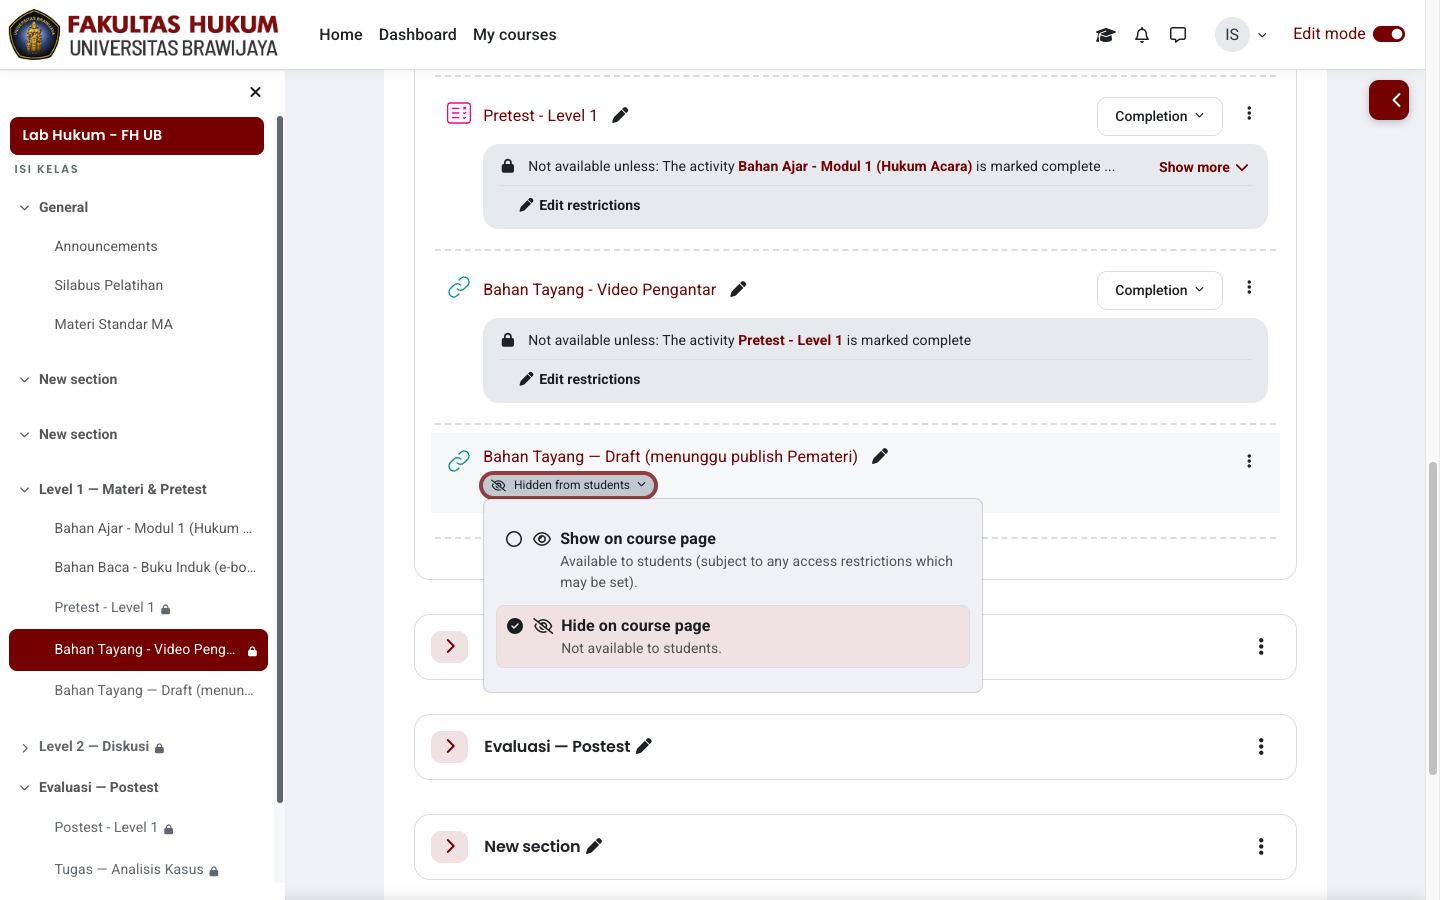Select first New section in sidebar
Image resolution: width=1440 pixels, height=900 pixels.
[x=78, y=379]
